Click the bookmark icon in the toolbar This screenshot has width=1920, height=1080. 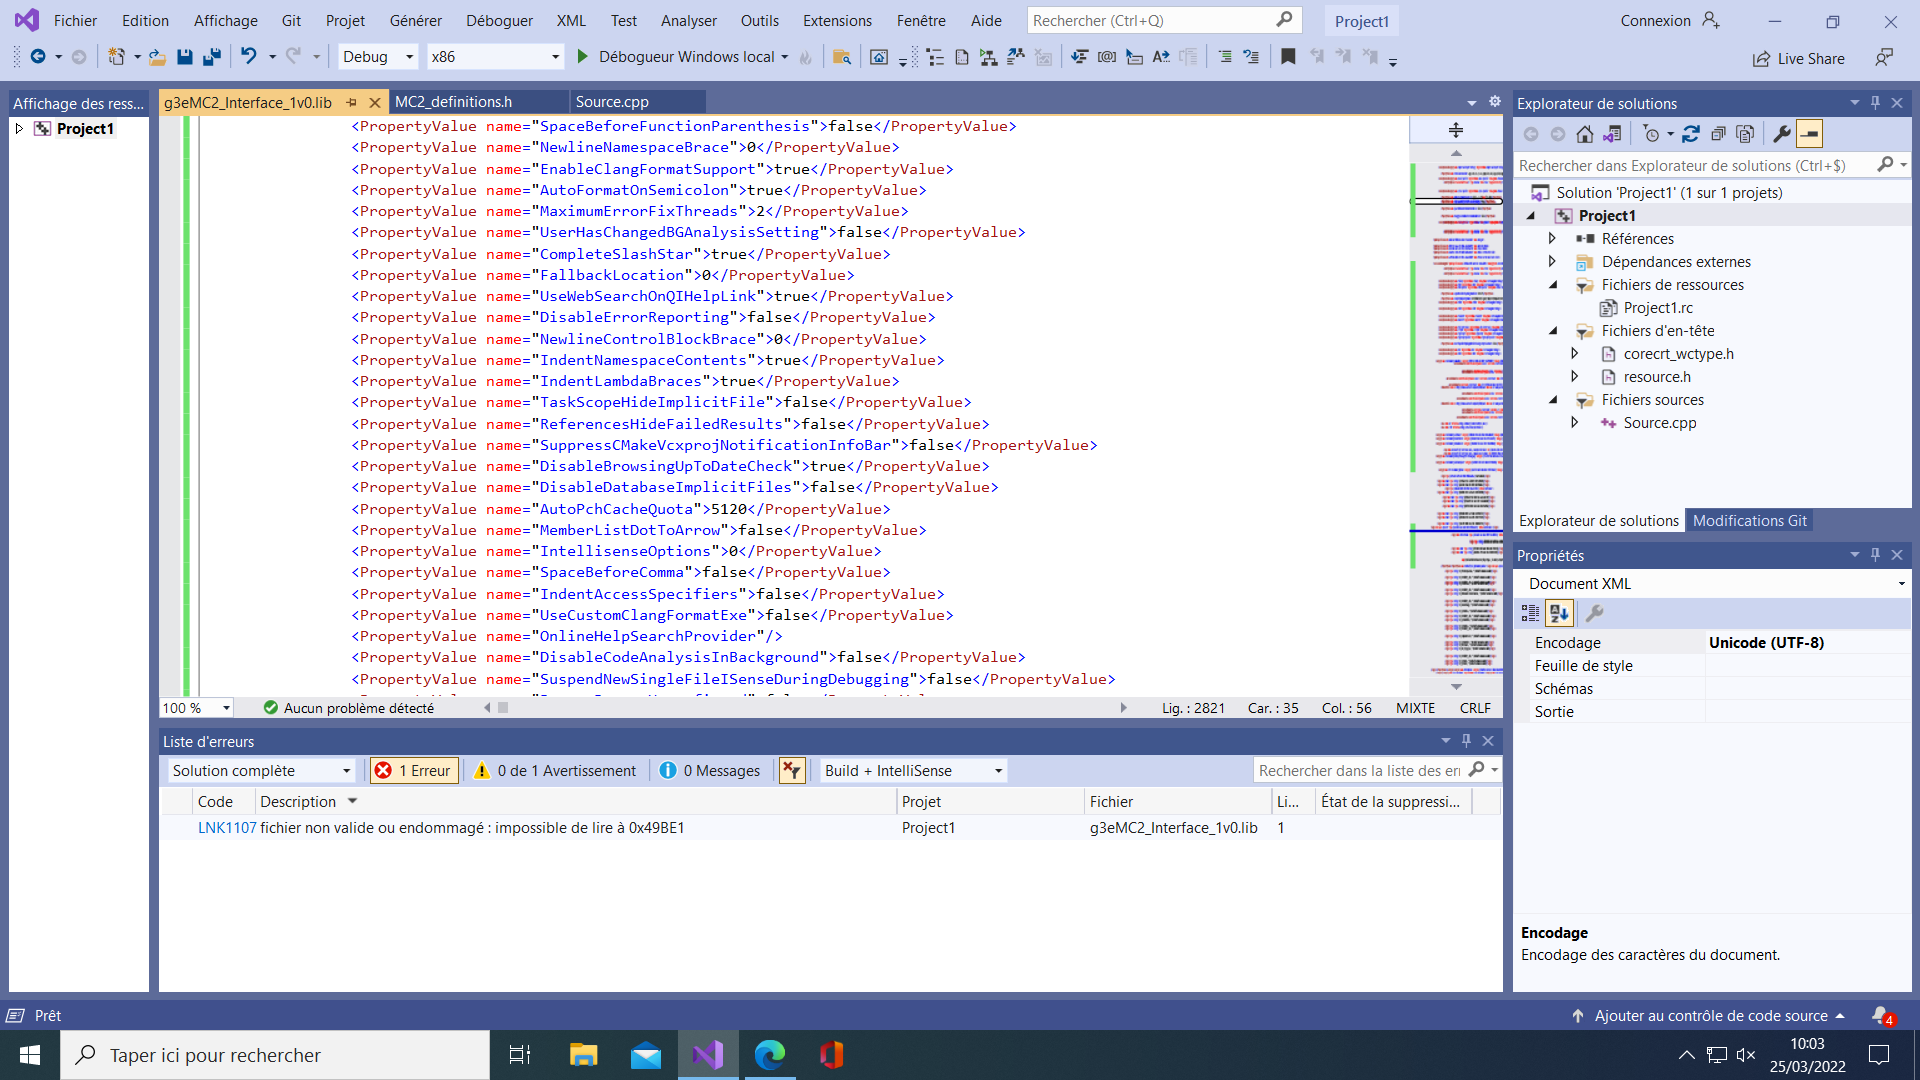click(x=1288, y=57)
